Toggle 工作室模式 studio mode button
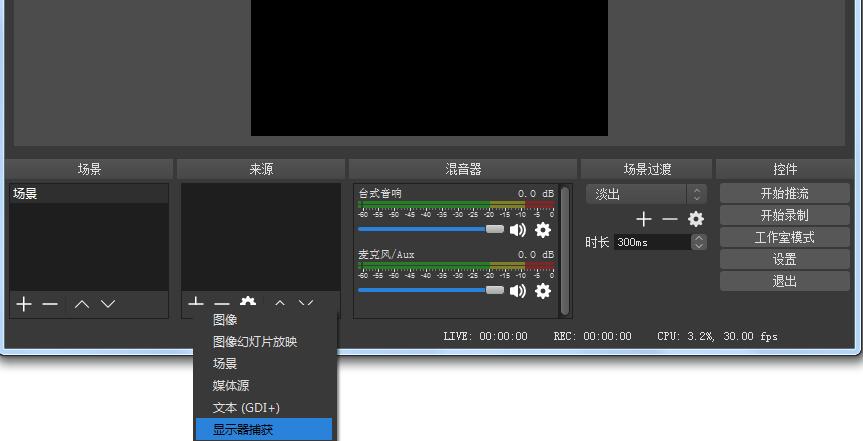 [x=784, y=237]
